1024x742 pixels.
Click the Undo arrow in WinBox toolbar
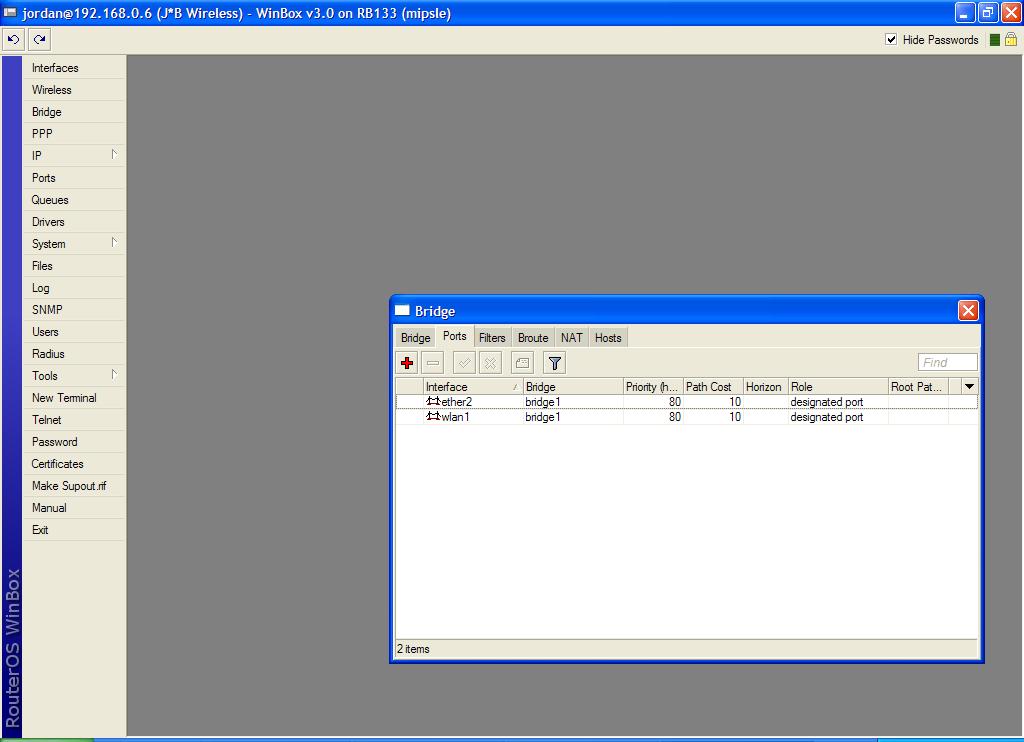click(x=13, y=40)
